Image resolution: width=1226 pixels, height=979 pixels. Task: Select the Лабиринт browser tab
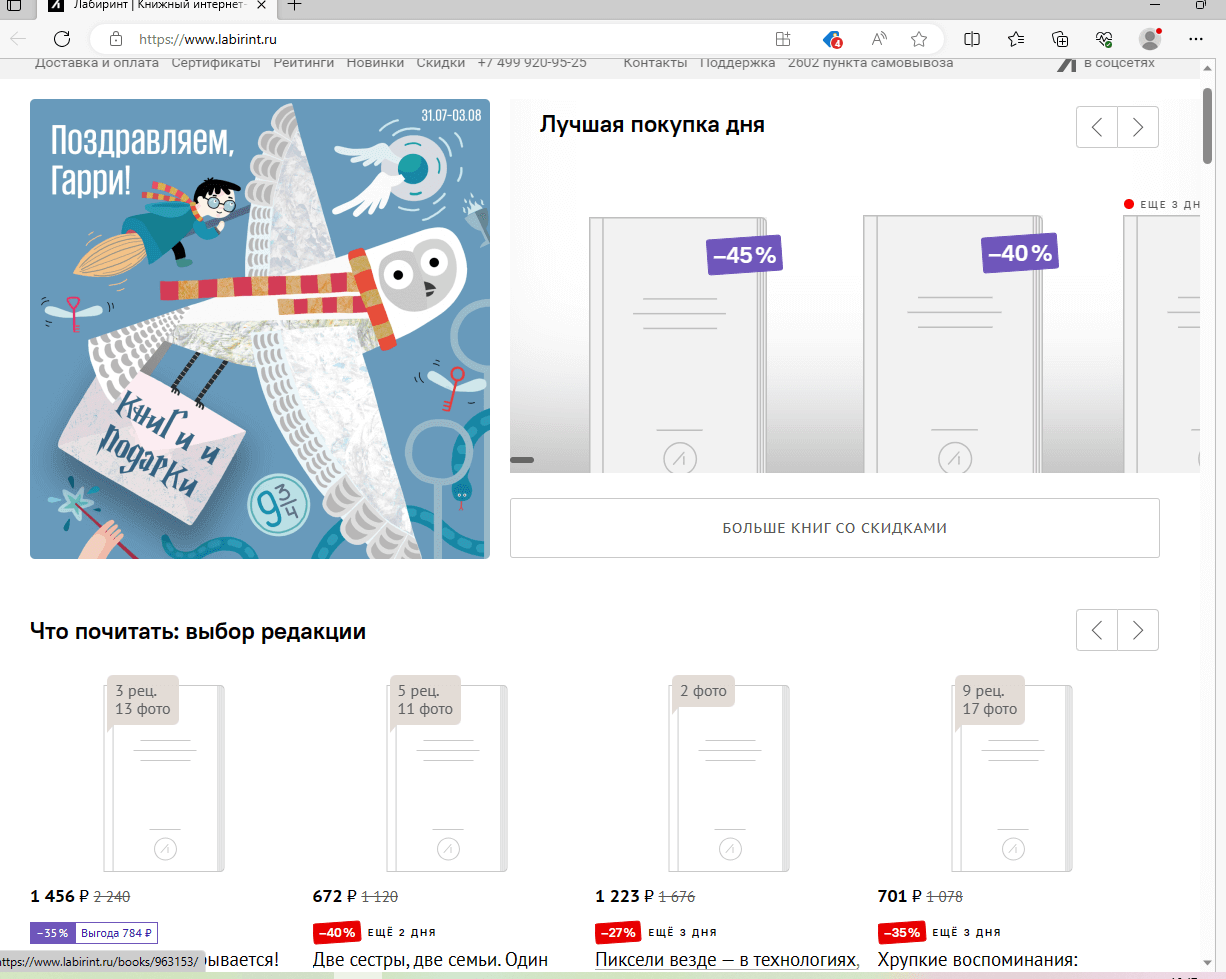[158, 6]
